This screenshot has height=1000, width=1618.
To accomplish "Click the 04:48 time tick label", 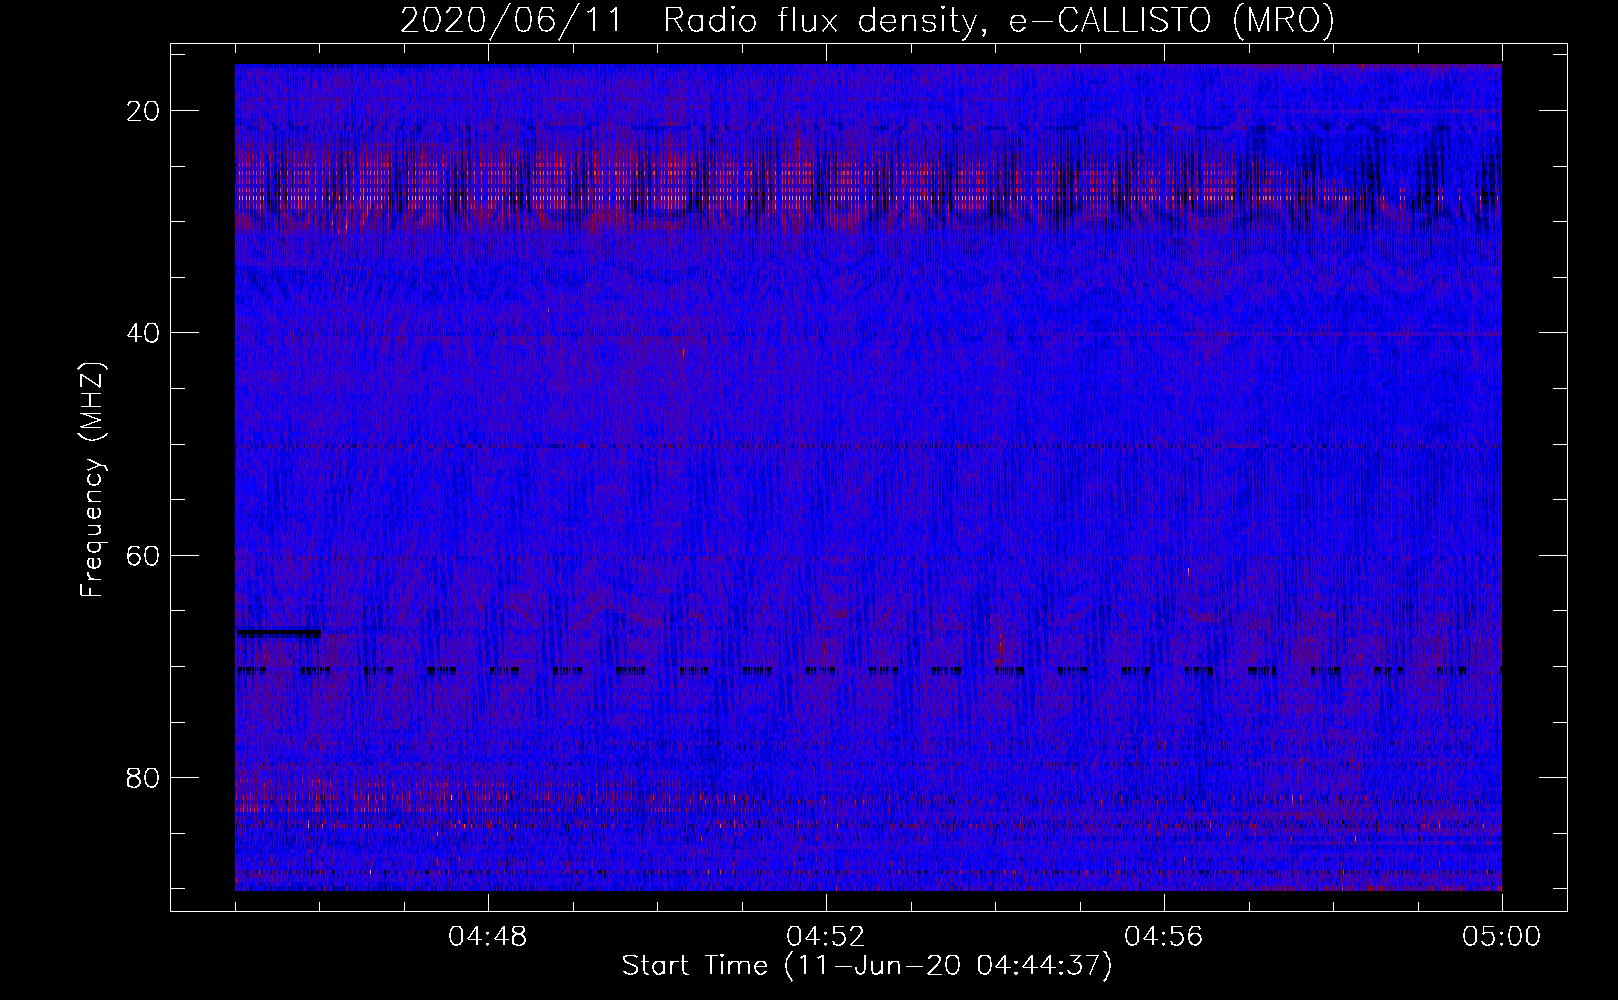I will coord(488,937).
